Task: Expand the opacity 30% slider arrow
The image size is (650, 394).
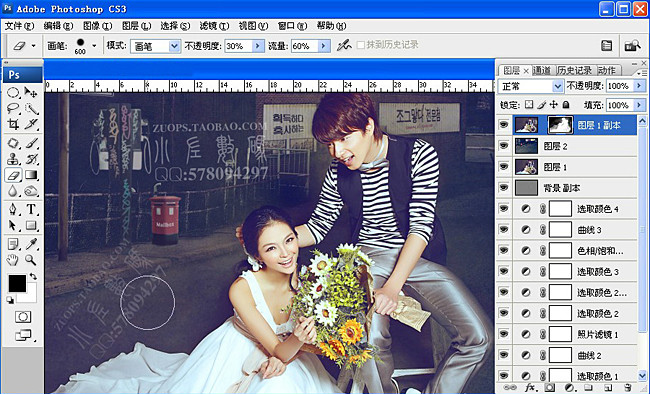Action: (258, 46)
